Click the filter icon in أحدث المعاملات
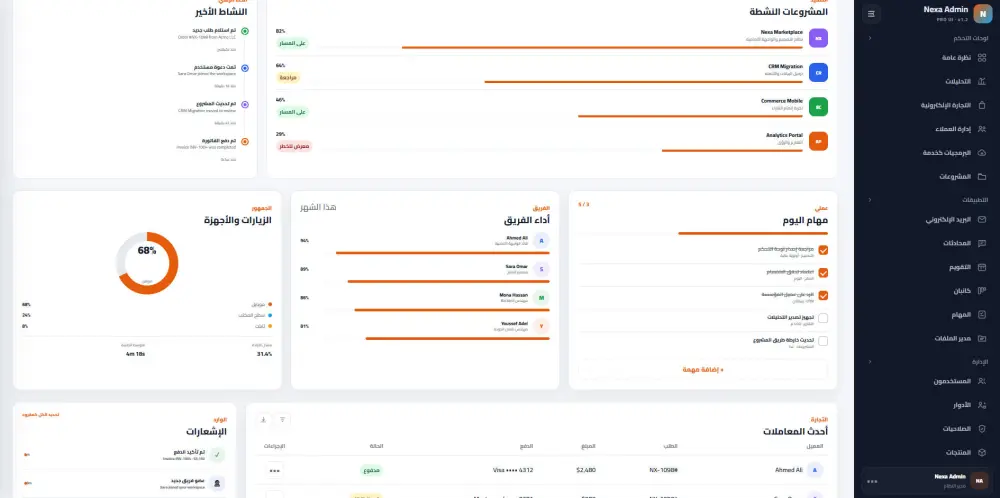Screen dimensions: 1000x498 (283, 420)
